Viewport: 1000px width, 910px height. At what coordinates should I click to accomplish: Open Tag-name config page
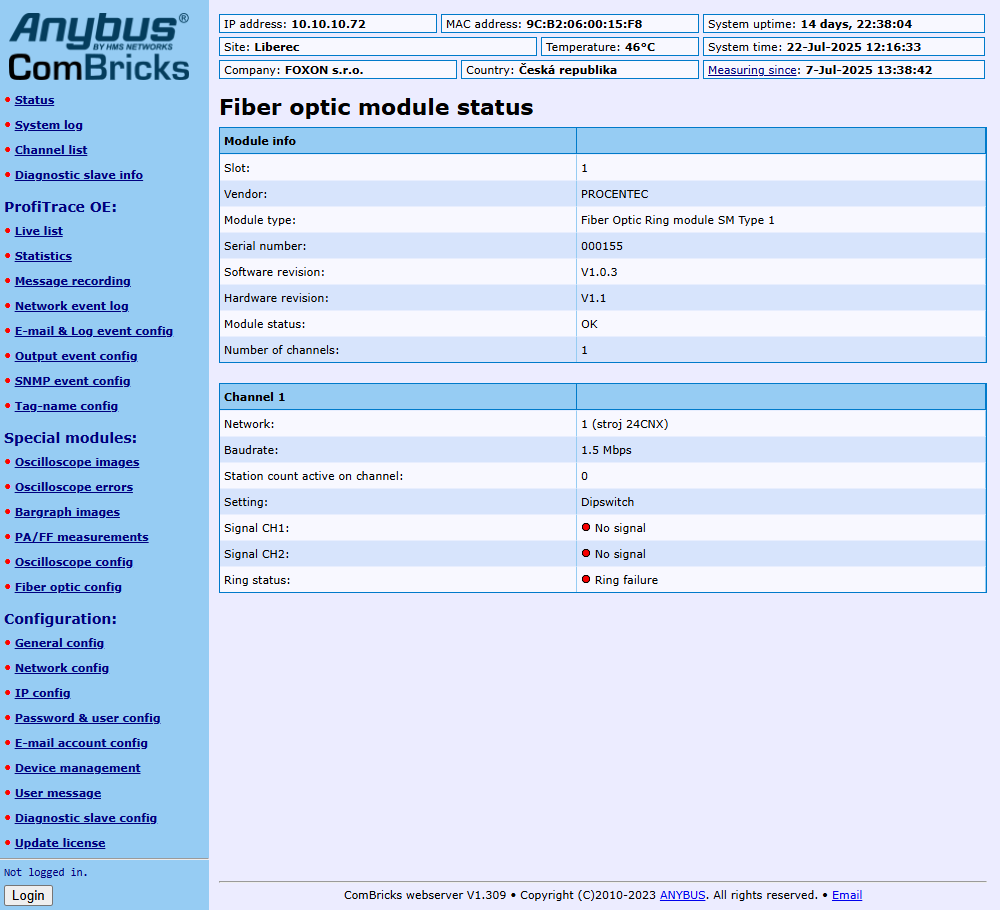pos(66,406)
